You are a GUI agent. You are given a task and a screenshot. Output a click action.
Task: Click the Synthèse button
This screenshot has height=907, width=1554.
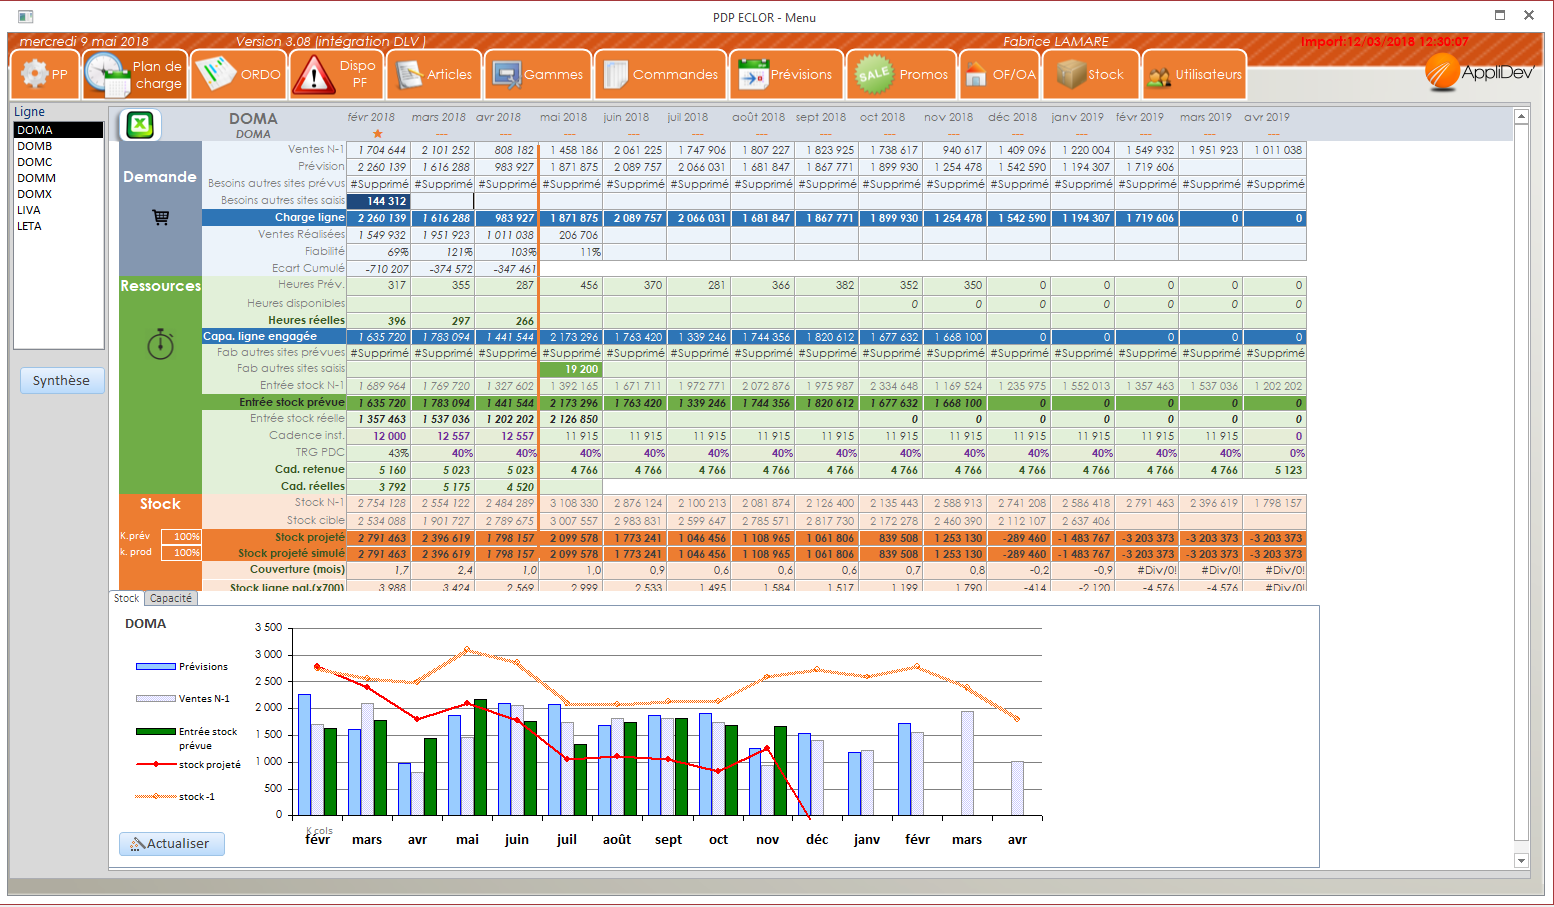(x=61, y=380)
